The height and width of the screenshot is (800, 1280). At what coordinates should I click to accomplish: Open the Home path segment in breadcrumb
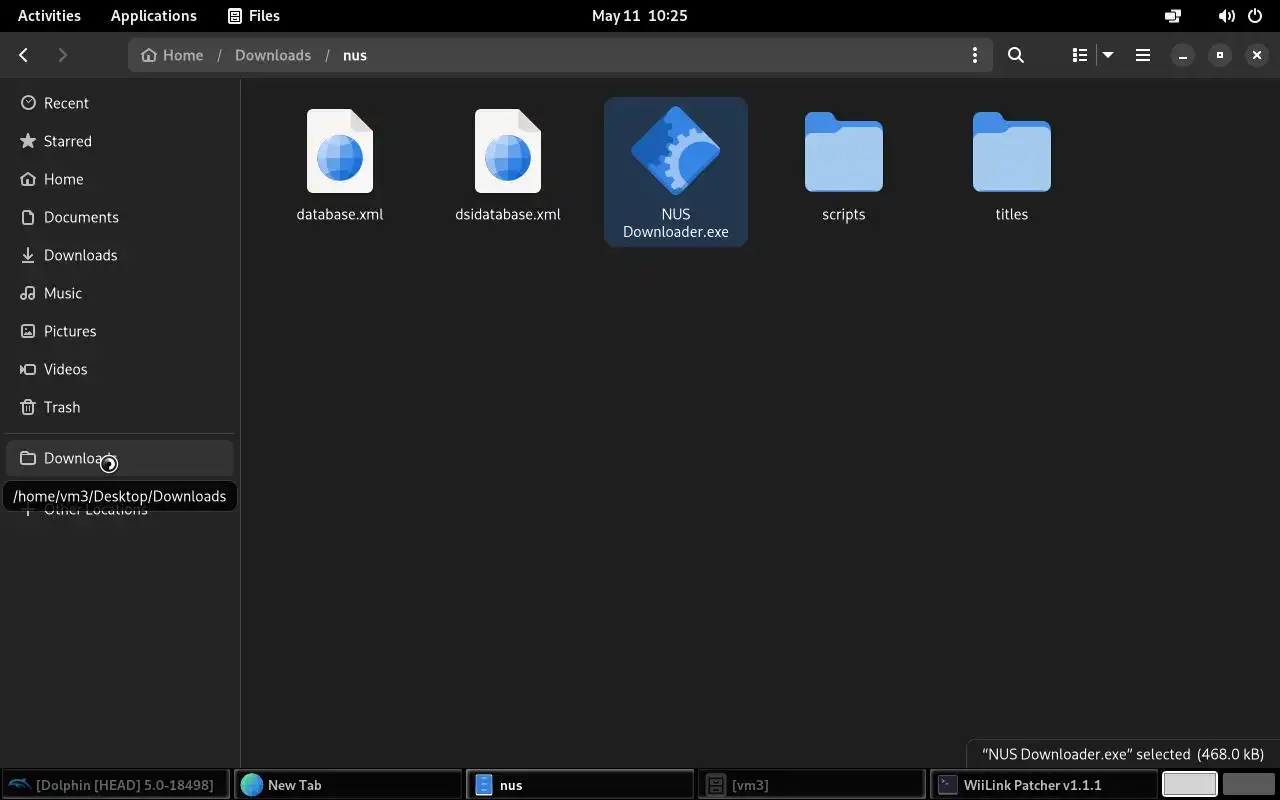click(172, 55)
